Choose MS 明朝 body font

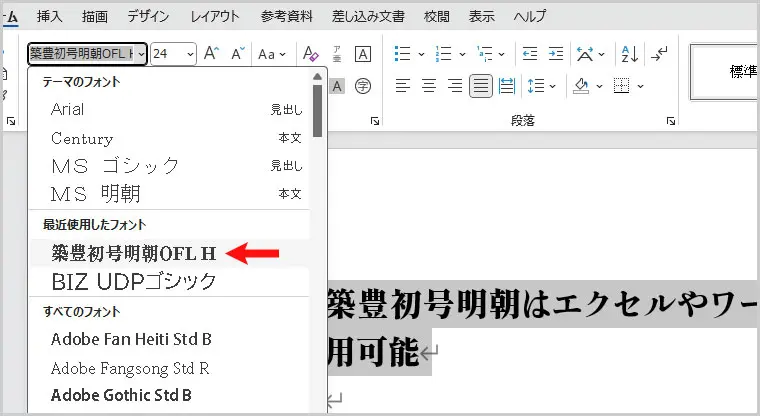(170, 194)
